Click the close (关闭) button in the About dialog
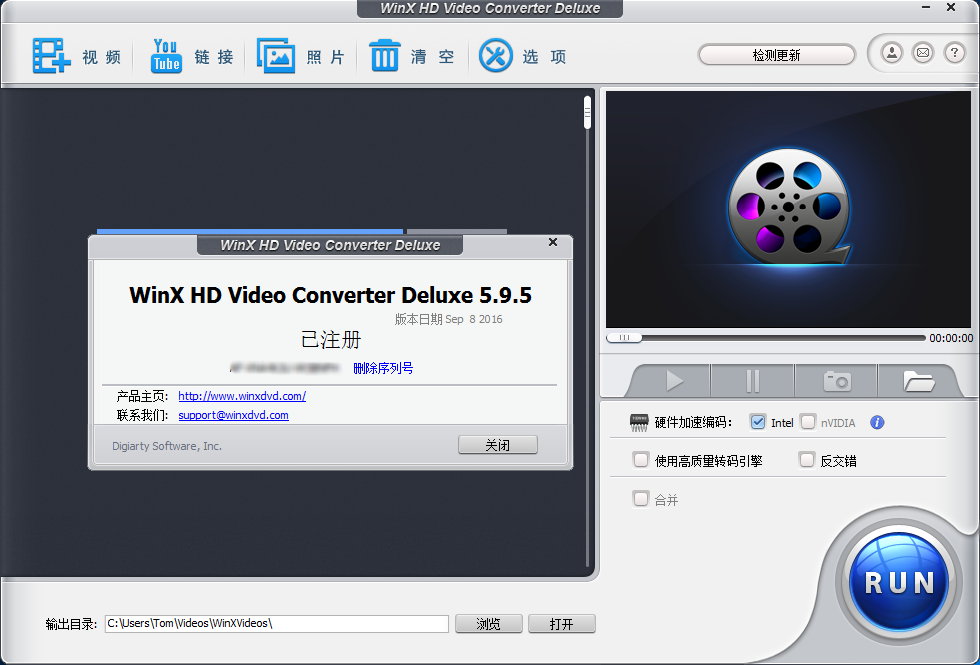The width and height of the screenshot is (980, 665). coord(498,445)
